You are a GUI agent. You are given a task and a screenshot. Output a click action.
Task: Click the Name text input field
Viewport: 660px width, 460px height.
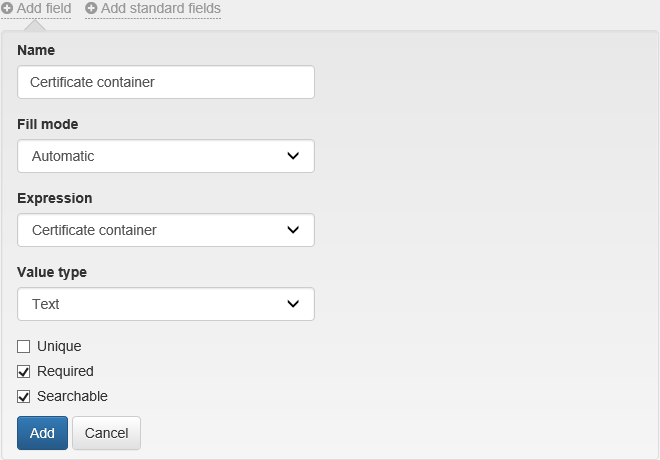click(x=166, y=82)
